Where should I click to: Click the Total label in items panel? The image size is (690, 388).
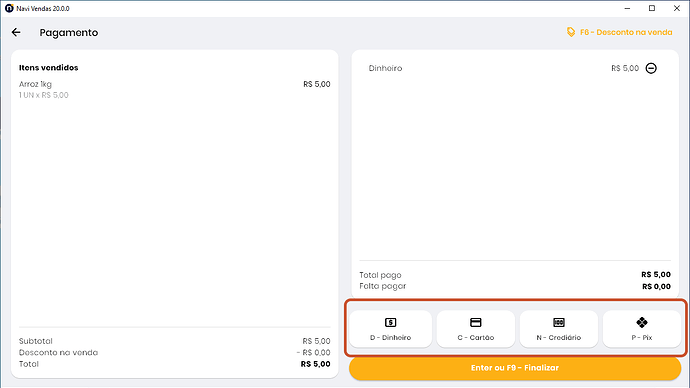29,364
